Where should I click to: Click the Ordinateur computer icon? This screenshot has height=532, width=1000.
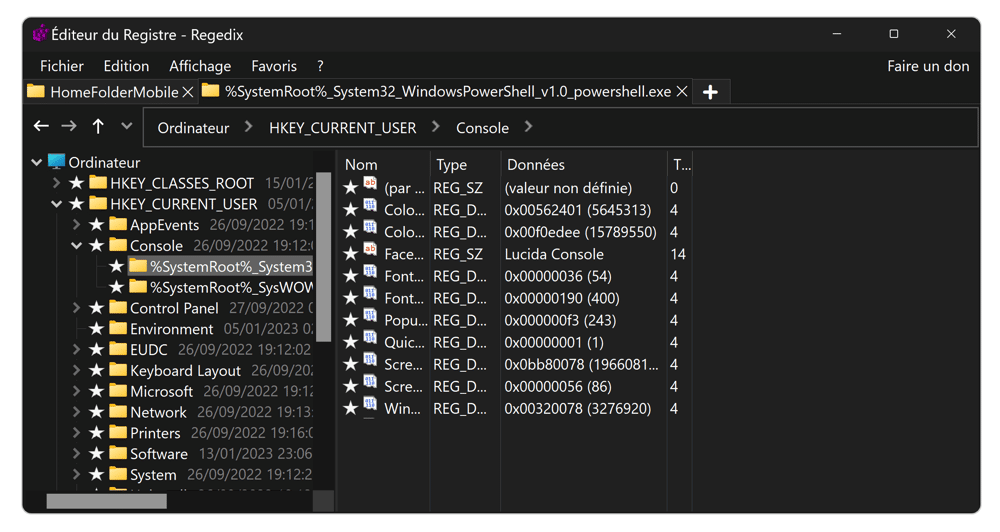pyautogui.click(x=56, y=161)
